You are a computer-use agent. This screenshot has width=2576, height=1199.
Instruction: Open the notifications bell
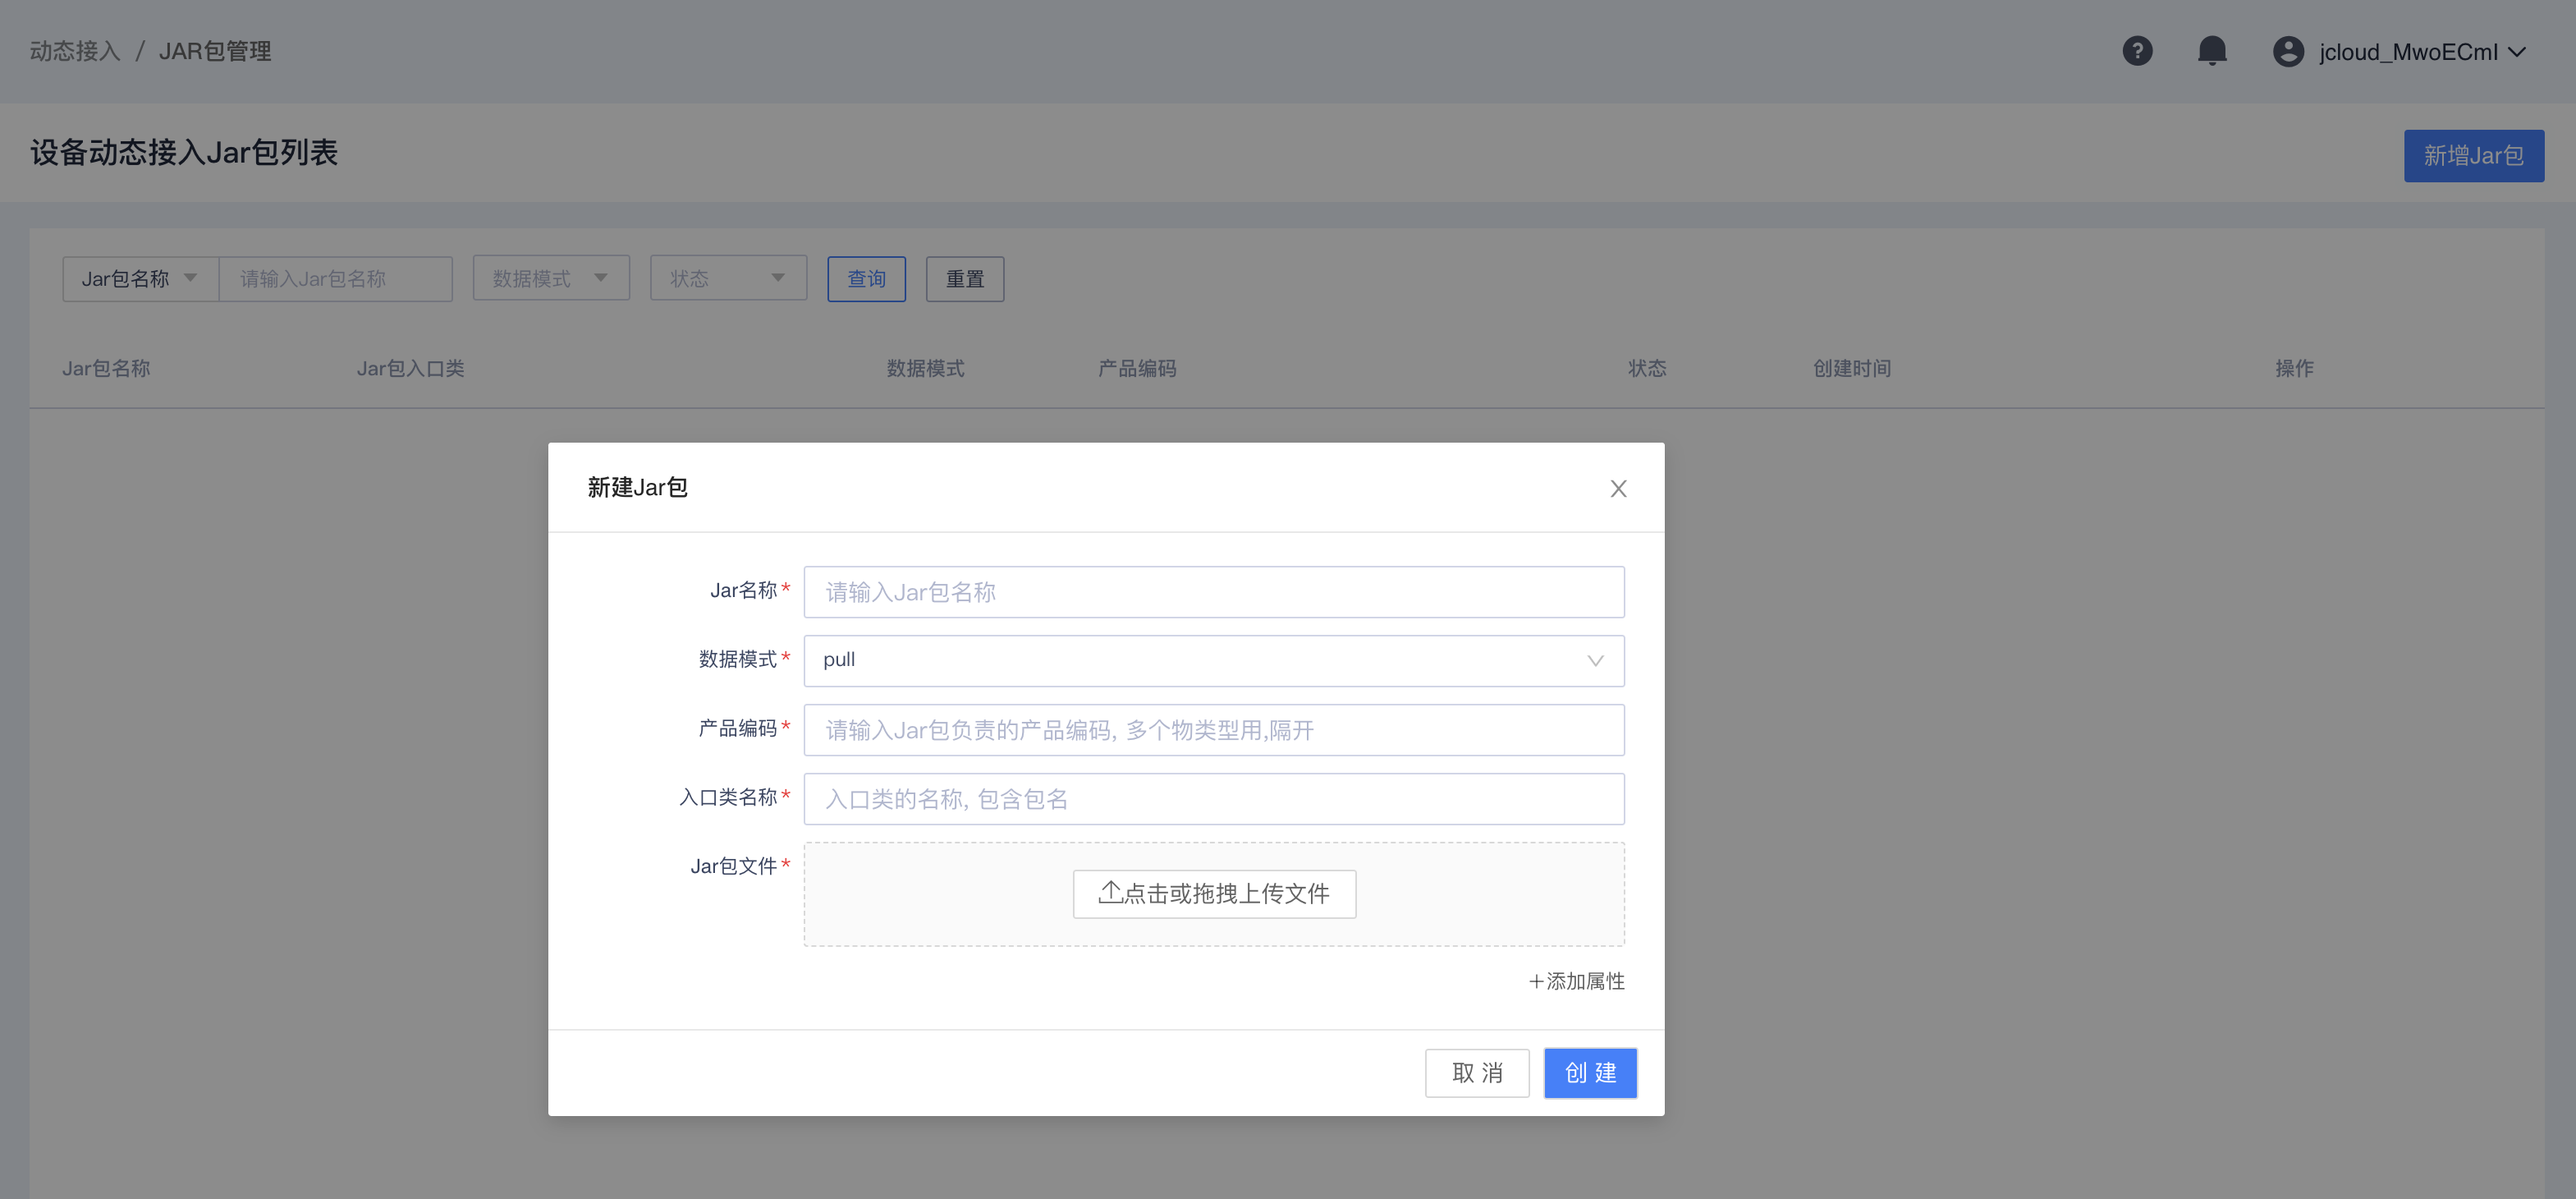[2212, 51]
